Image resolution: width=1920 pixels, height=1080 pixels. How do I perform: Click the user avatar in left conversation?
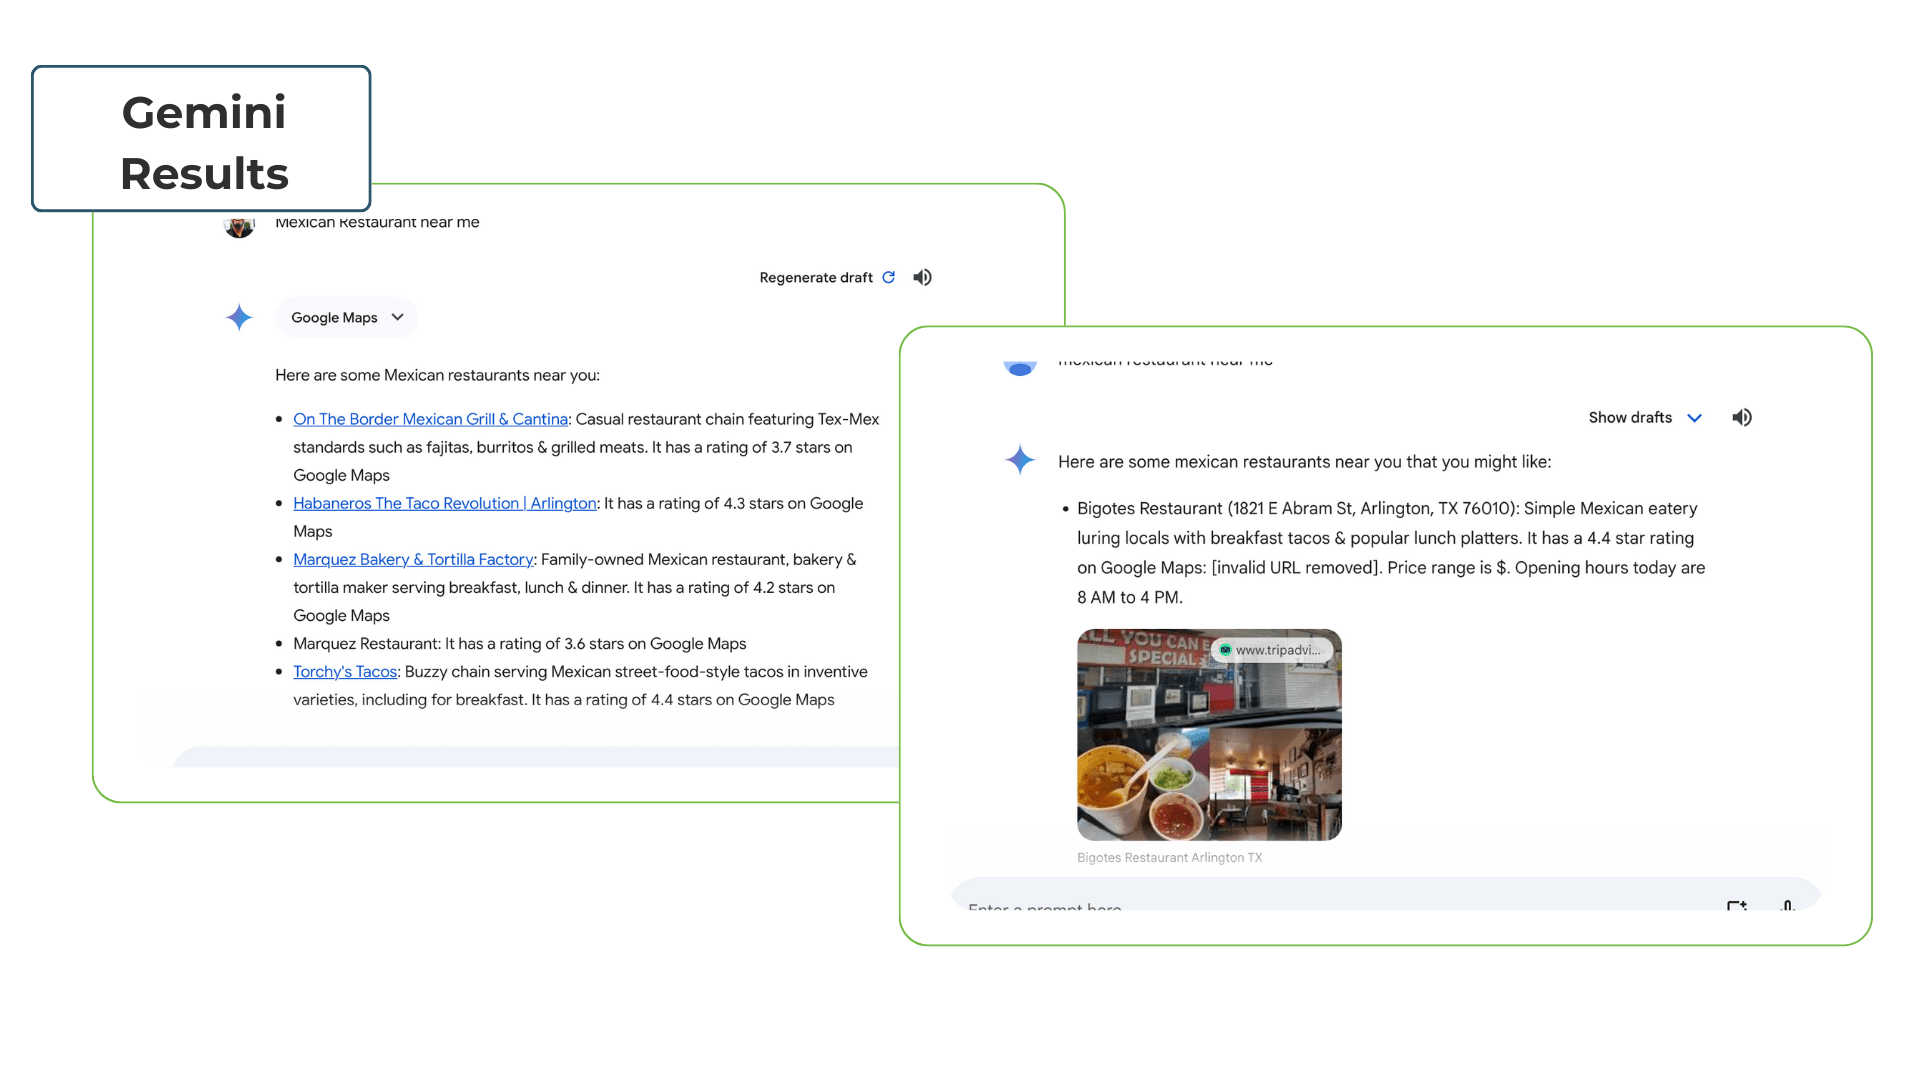tap(239, 227)
